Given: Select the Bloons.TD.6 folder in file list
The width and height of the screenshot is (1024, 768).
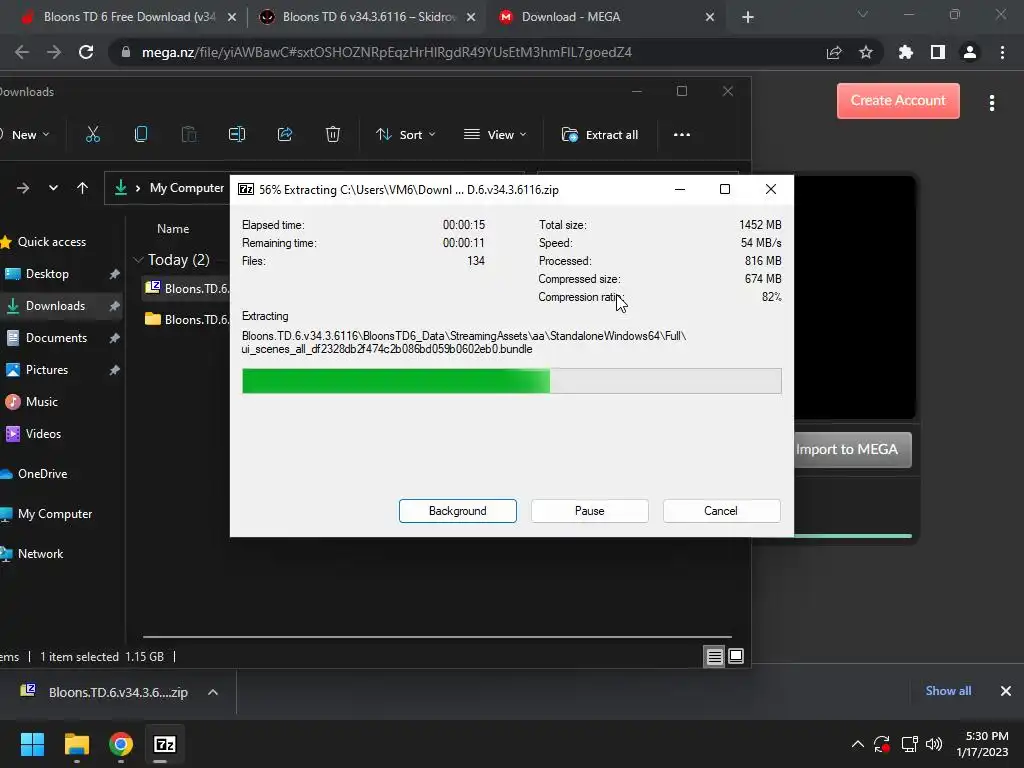Looking at the screenshot, I should 187,319.
